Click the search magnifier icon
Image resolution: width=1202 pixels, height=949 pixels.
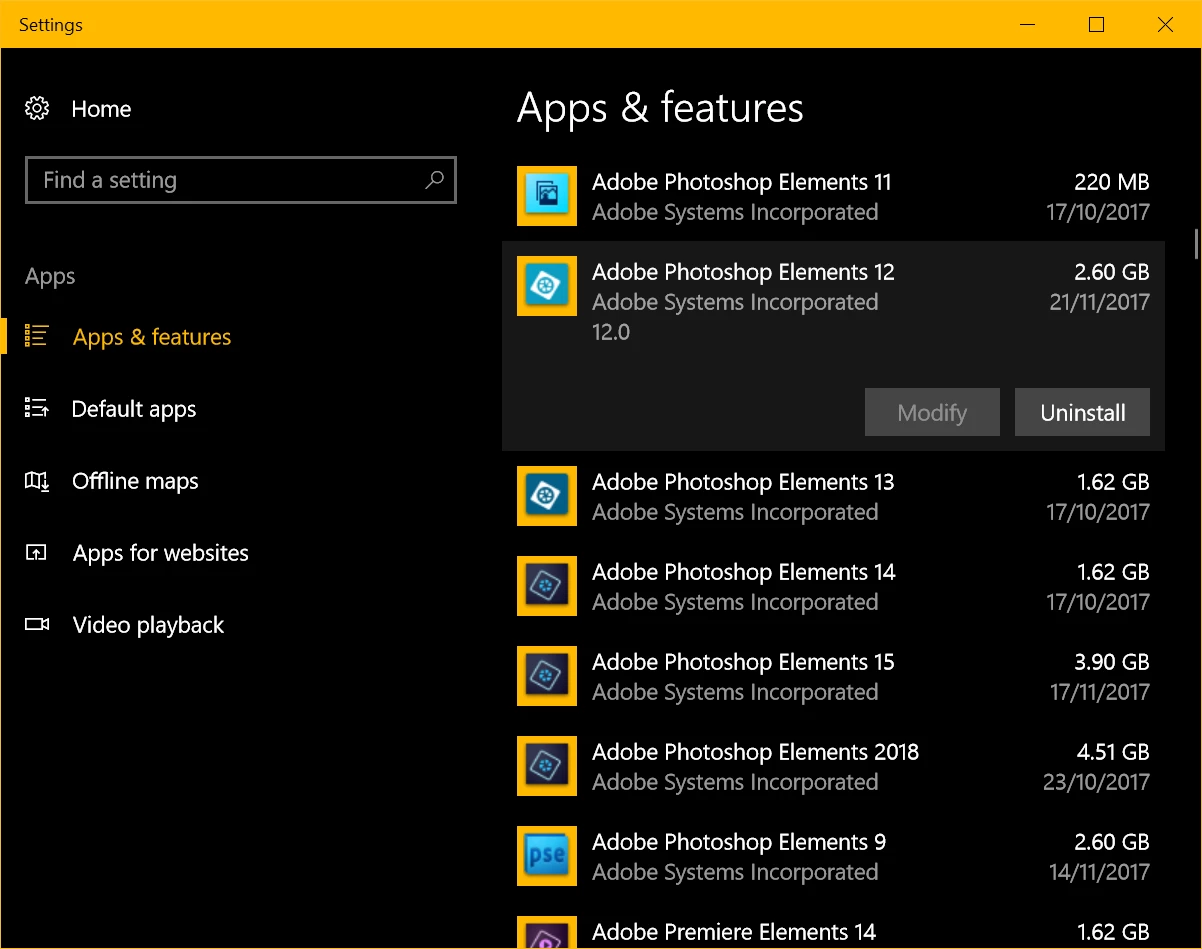pos(434,180)
